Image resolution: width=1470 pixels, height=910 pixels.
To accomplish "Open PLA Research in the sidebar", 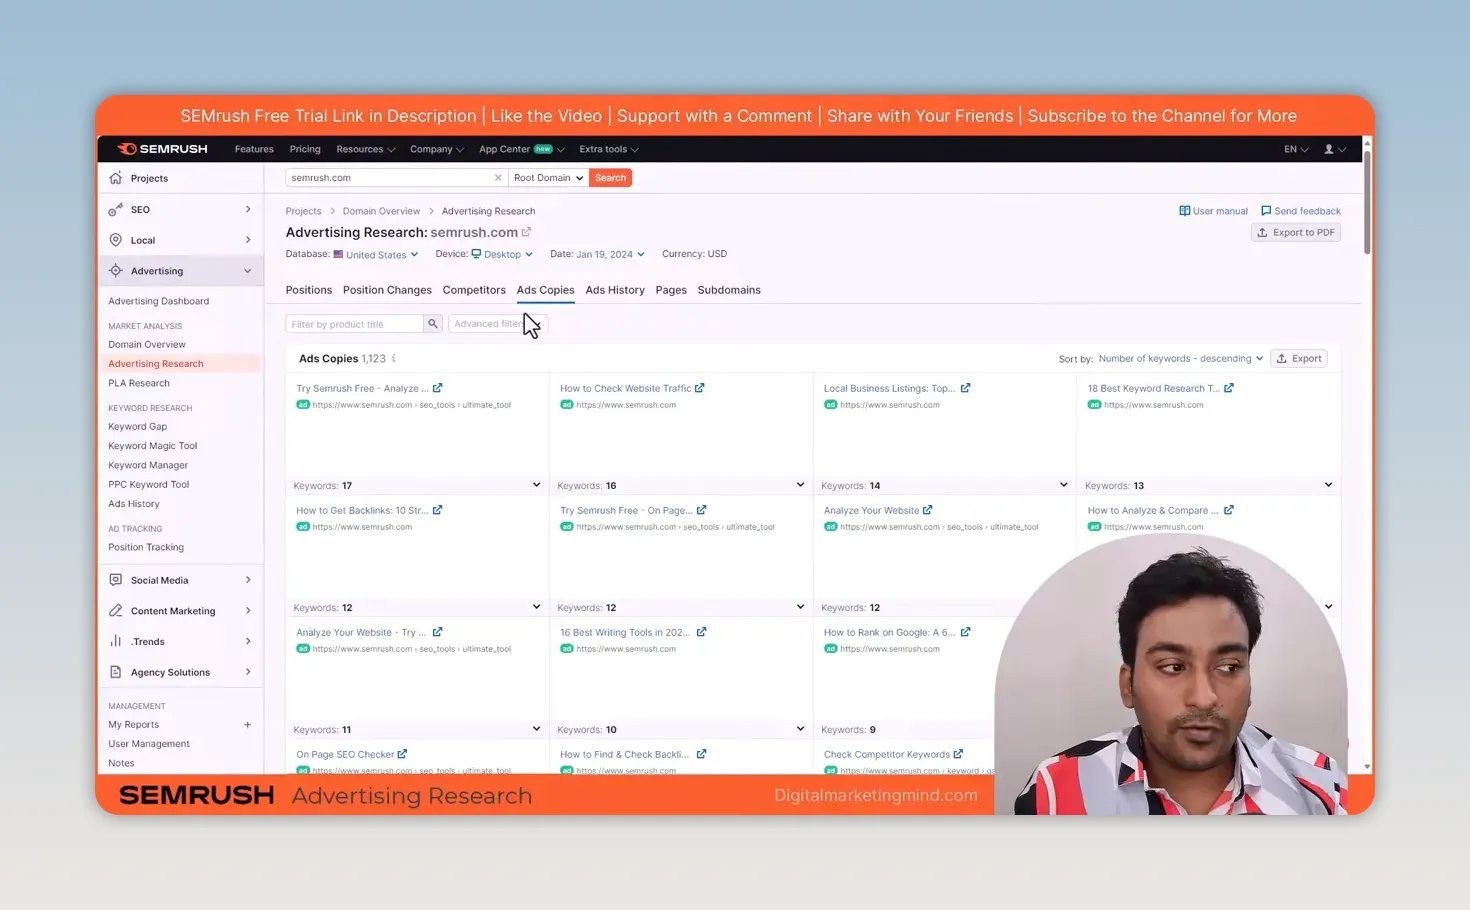I will point(139,383).
